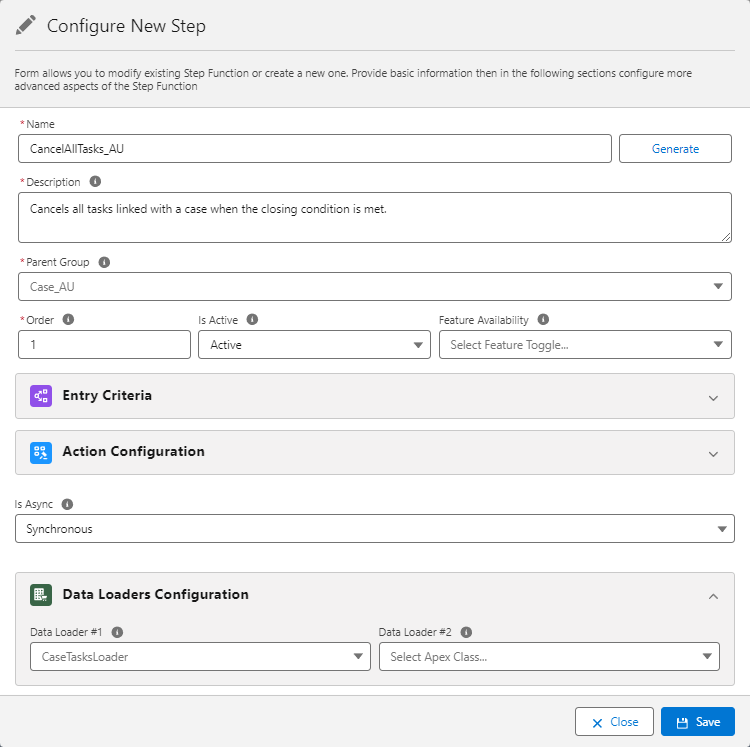
Task: Click the blue Action Configuration icon
Action: (41, 452)
